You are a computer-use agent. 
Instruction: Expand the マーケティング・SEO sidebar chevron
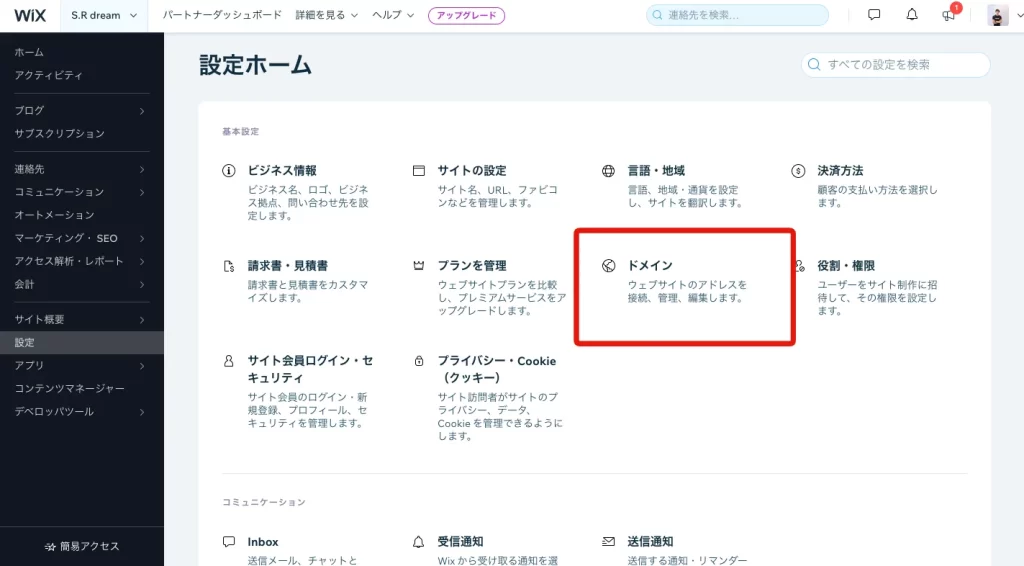(142, 239)
